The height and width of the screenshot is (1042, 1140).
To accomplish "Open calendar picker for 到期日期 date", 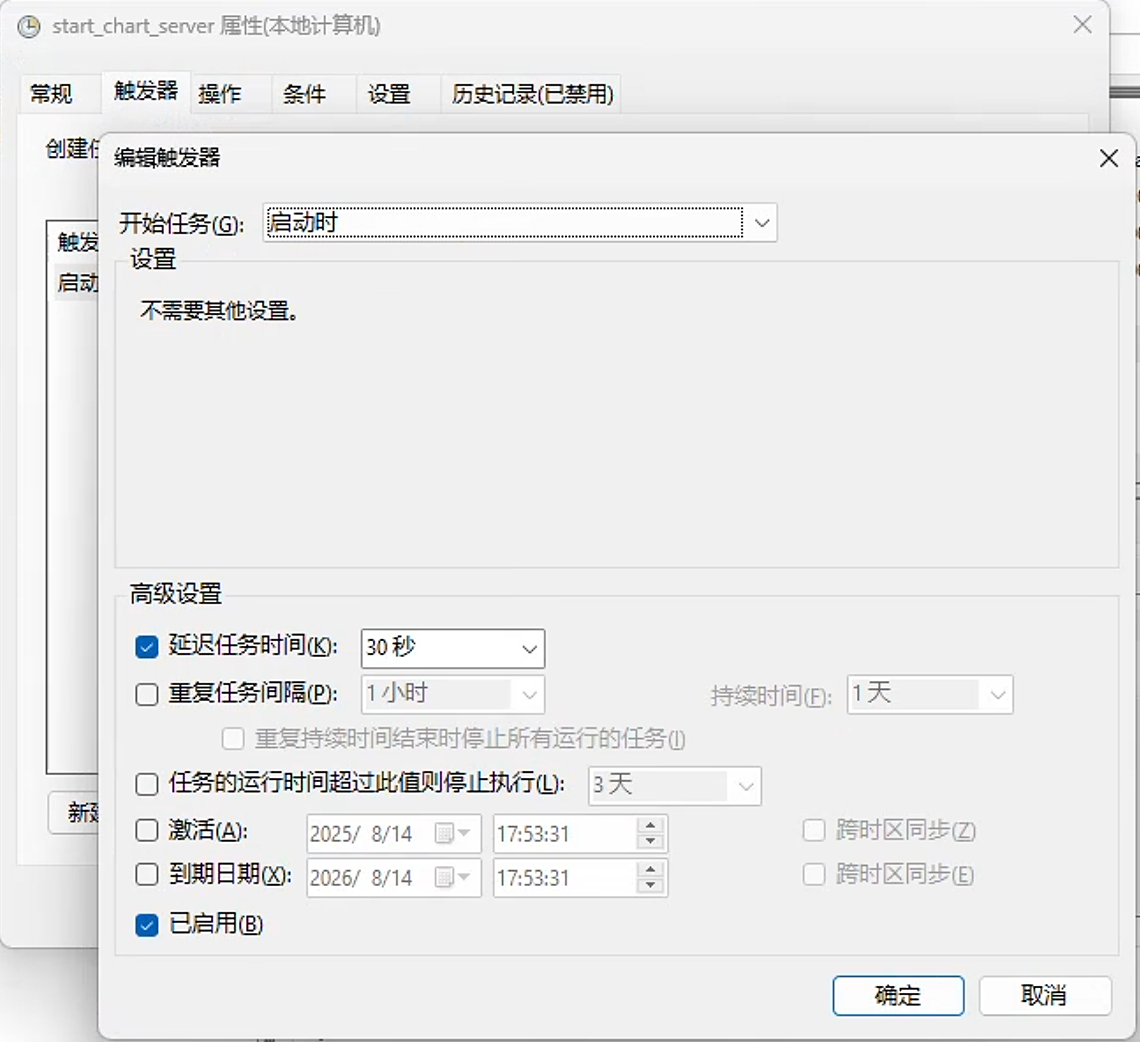I will pos(452,878).
